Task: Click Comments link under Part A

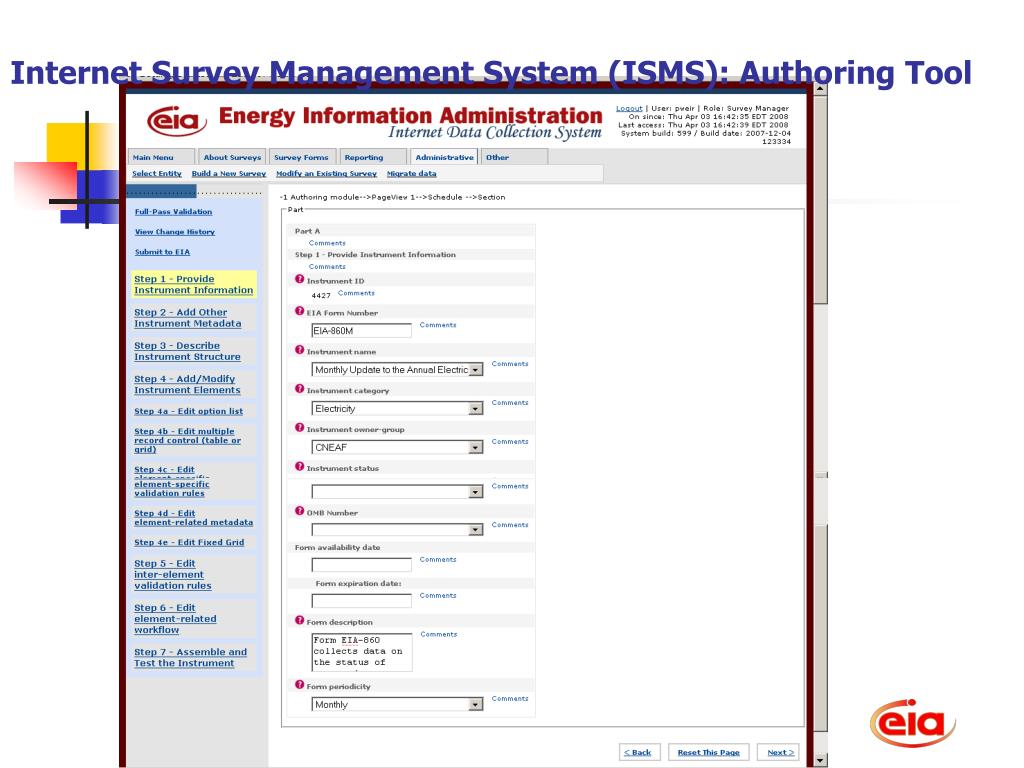Action: point(327,243)
